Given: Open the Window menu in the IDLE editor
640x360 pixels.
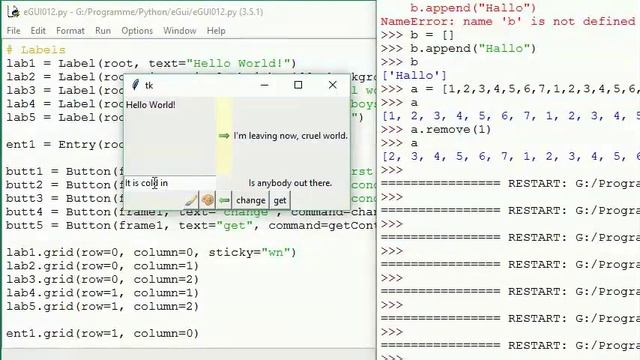Looking at the screenshot, I should point(180,31).
